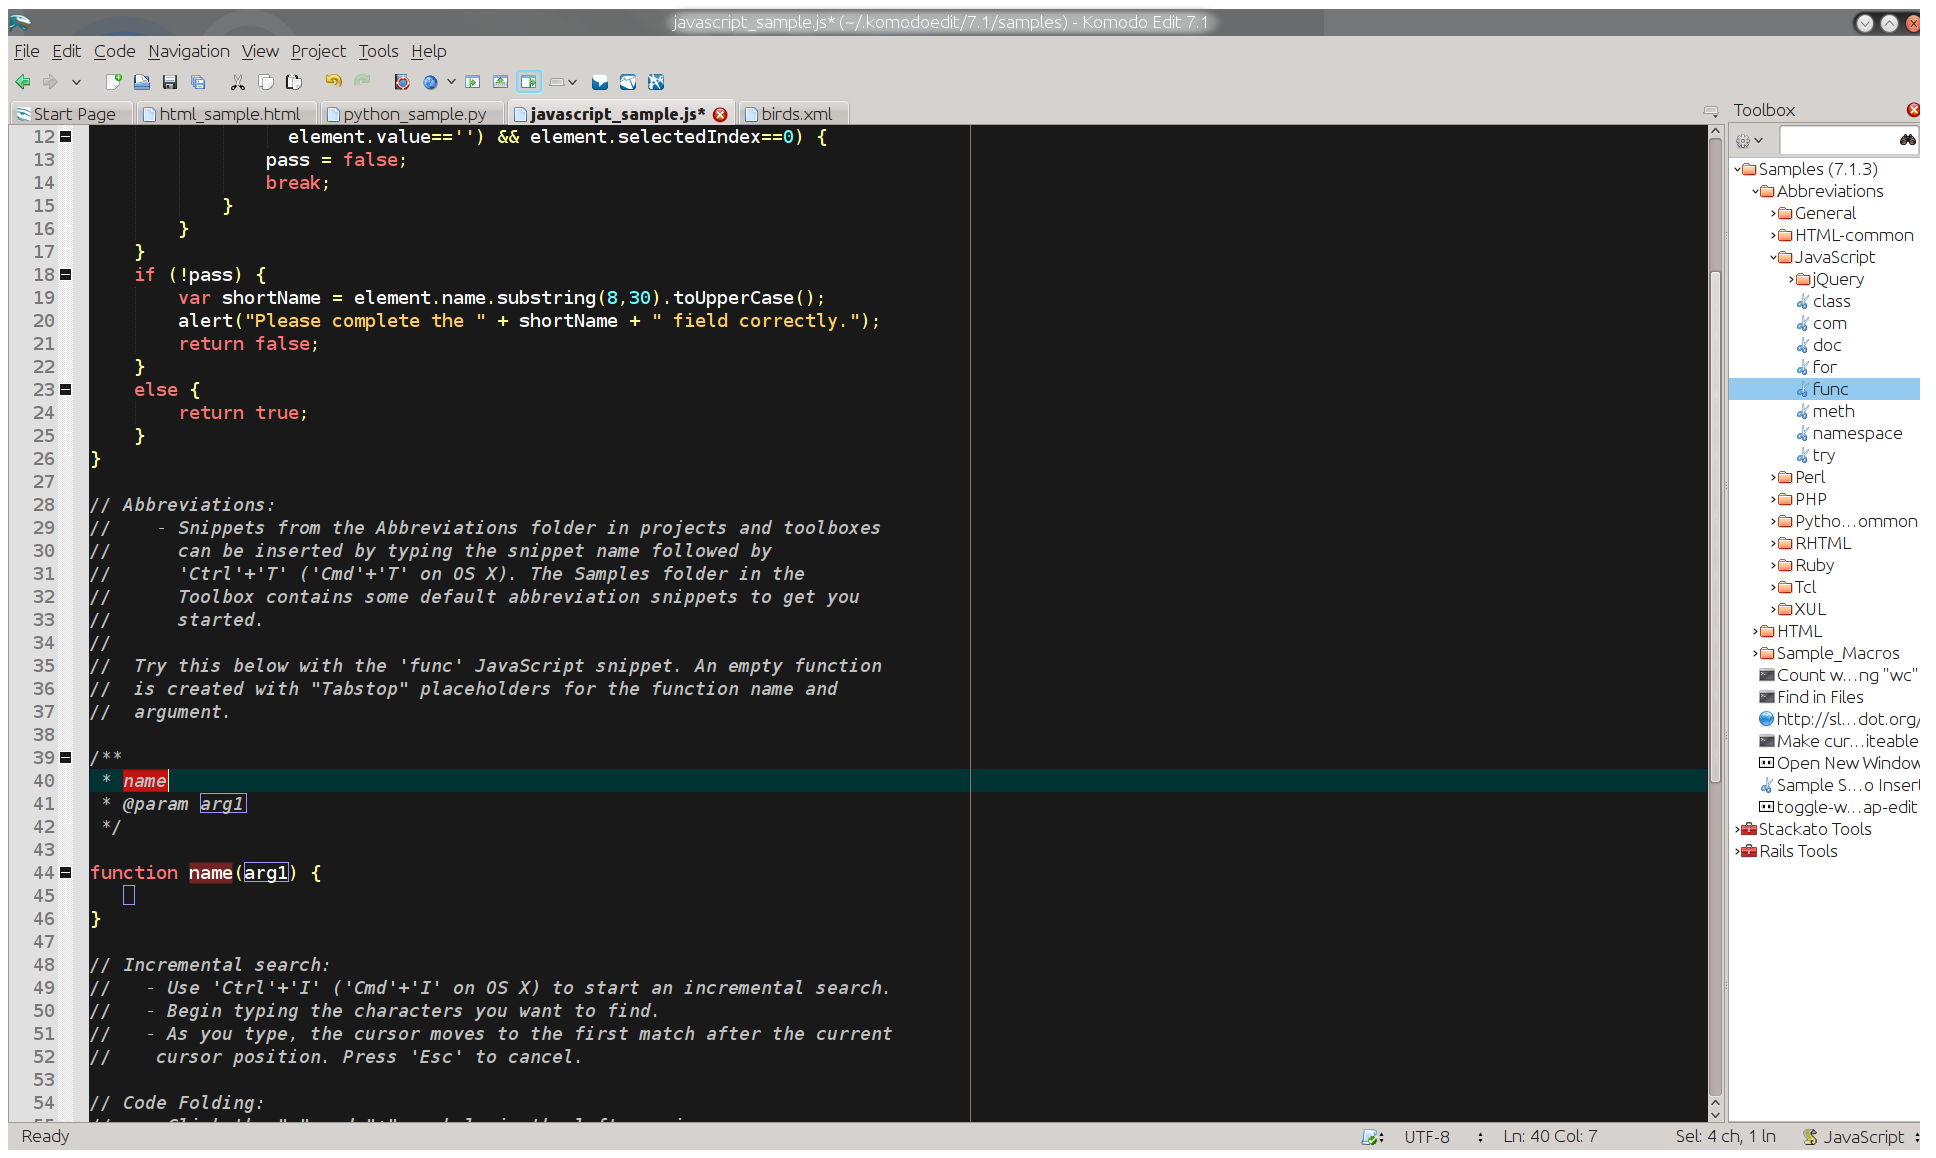Viewport: 1936px width, 1158px height.
Task: Click the forward navigation arrow
Action: pyautogui.click(x=49, y=82)
